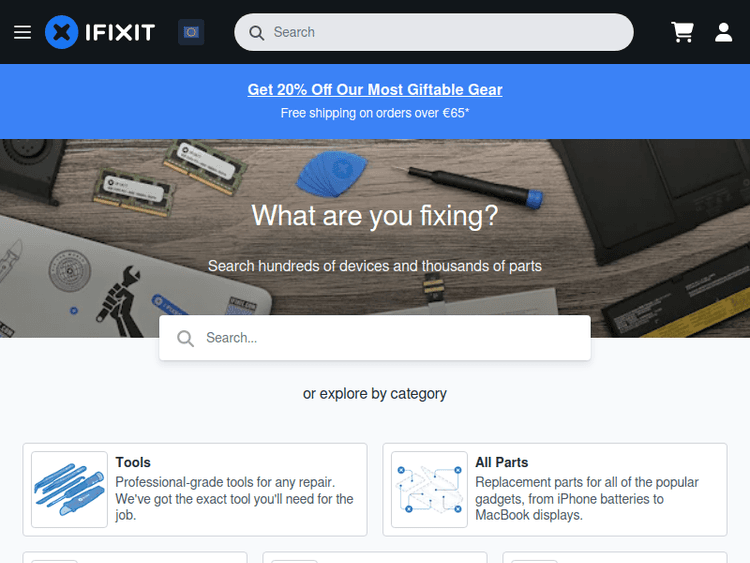Click the Free shipping on orders over €65 text
This screenshot has width=750, height=563.
(375, 113)
